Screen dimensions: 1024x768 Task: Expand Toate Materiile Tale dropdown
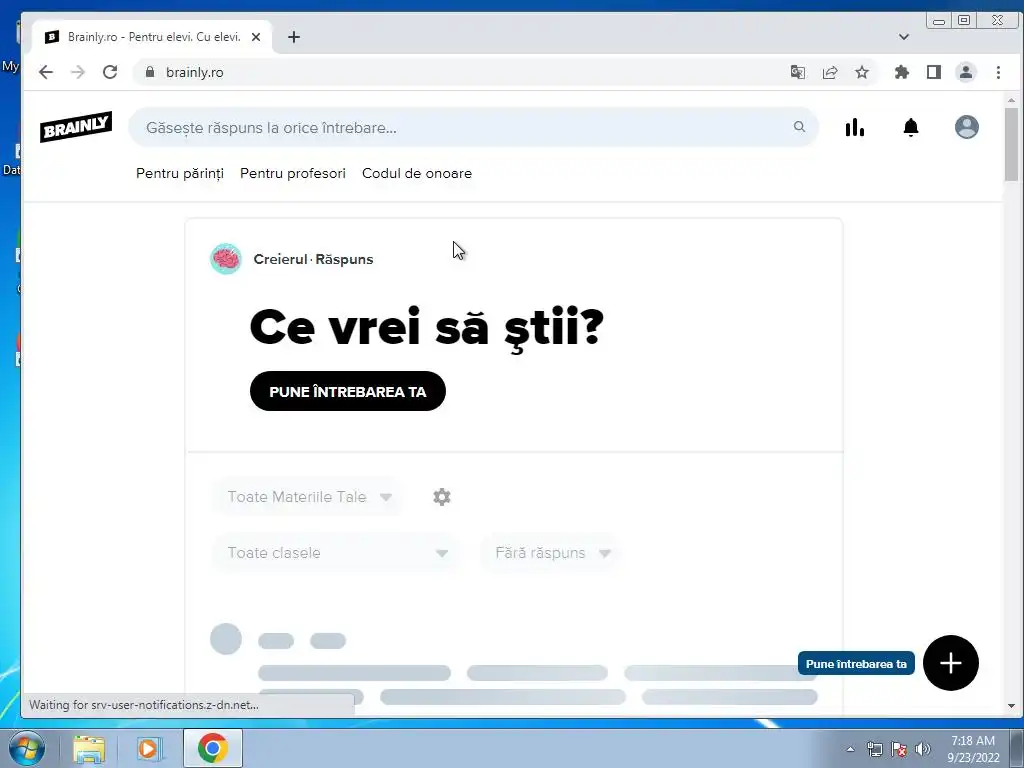click(x=310, y=497)
